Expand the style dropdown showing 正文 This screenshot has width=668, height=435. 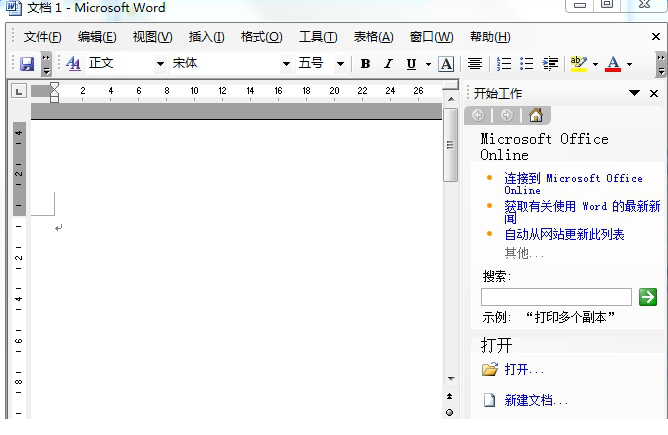[160, 64]
